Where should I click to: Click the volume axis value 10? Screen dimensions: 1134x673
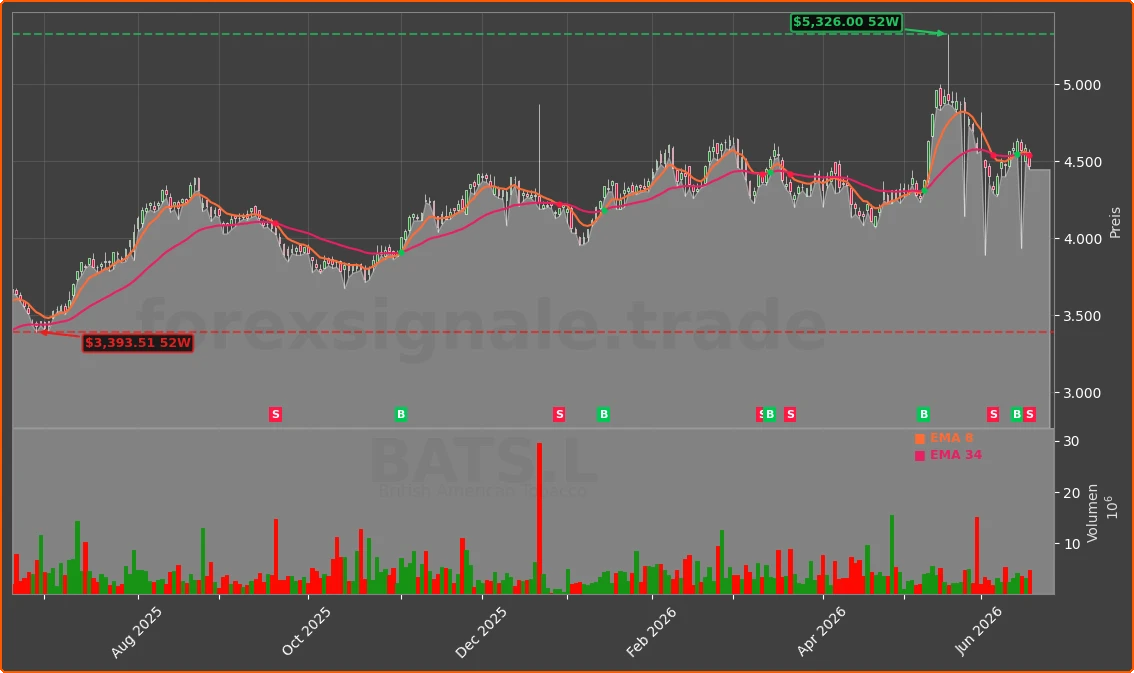tap(1071, 544)
